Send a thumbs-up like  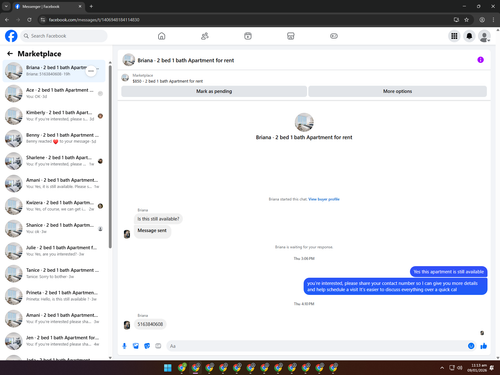click(484, 346)
